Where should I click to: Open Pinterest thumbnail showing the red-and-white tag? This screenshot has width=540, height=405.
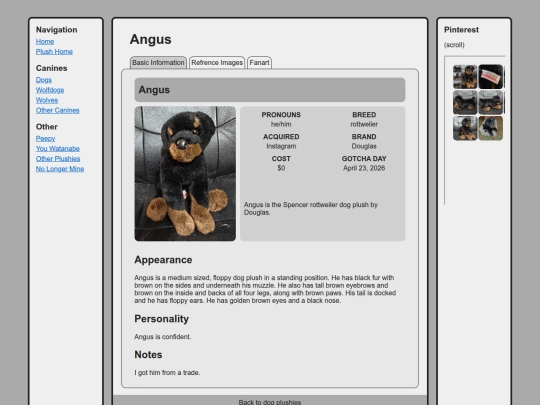click(x=491, y=77)
